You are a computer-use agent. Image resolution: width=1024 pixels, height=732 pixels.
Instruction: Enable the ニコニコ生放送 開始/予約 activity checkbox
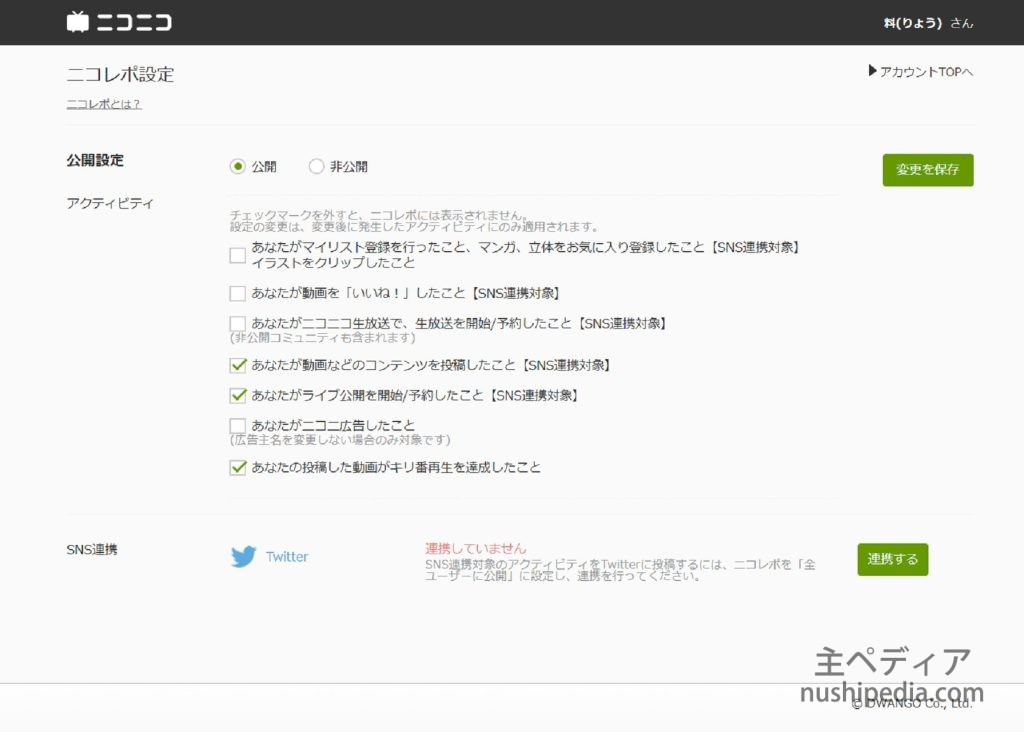pyautogui.click(x=237, y=322)
